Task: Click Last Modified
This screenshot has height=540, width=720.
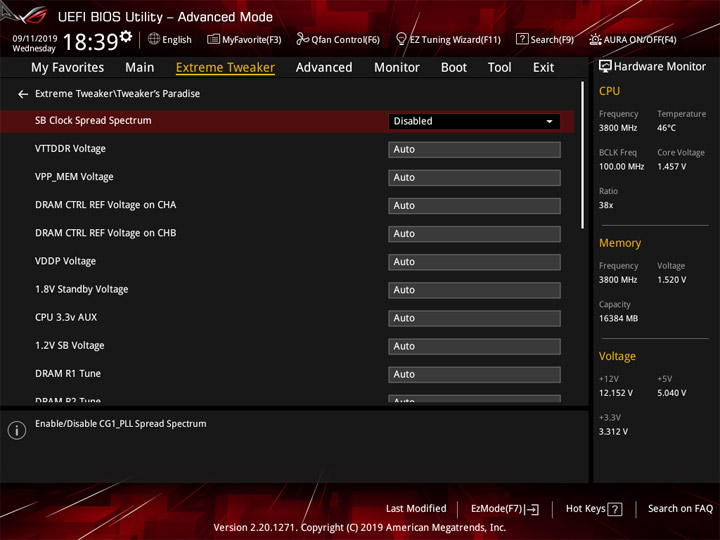Action: 416,509
